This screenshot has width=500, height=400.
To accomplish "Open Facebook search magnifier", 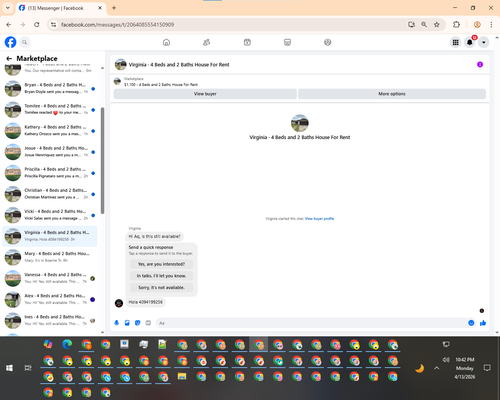I will click(24, 42).
